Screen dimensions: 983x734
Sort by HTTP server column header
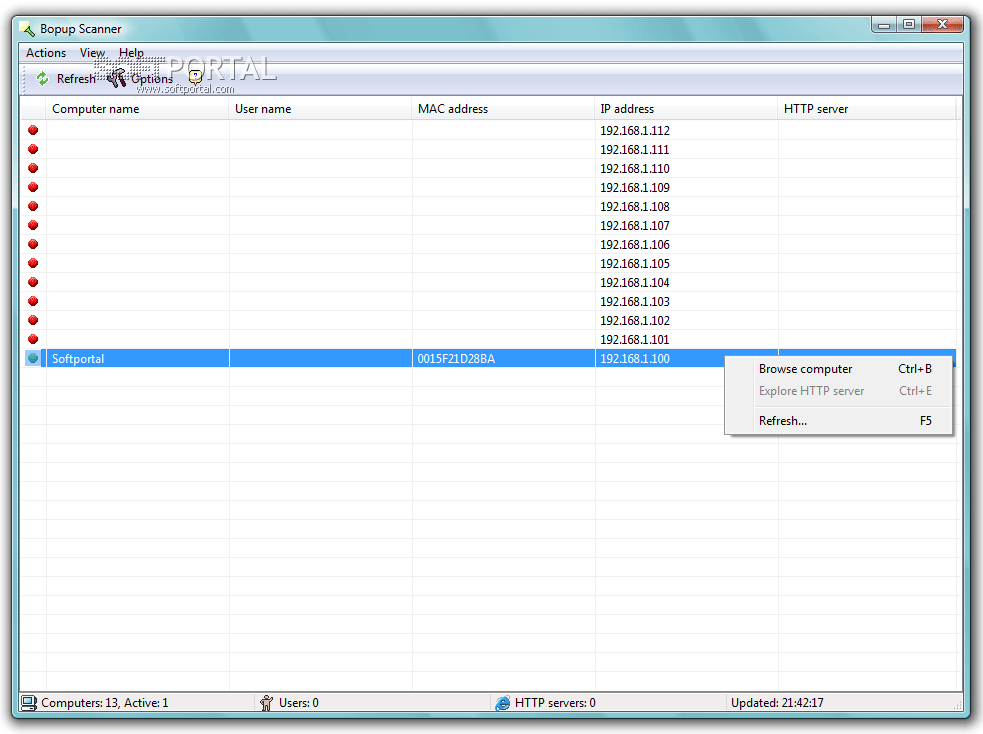[x=867, y=108]
